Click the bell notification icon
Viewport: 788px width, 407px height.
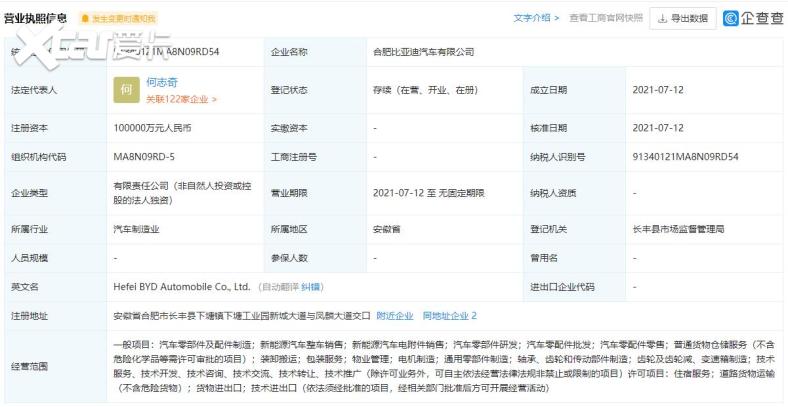pyautogui.click(x=85, y=19)
